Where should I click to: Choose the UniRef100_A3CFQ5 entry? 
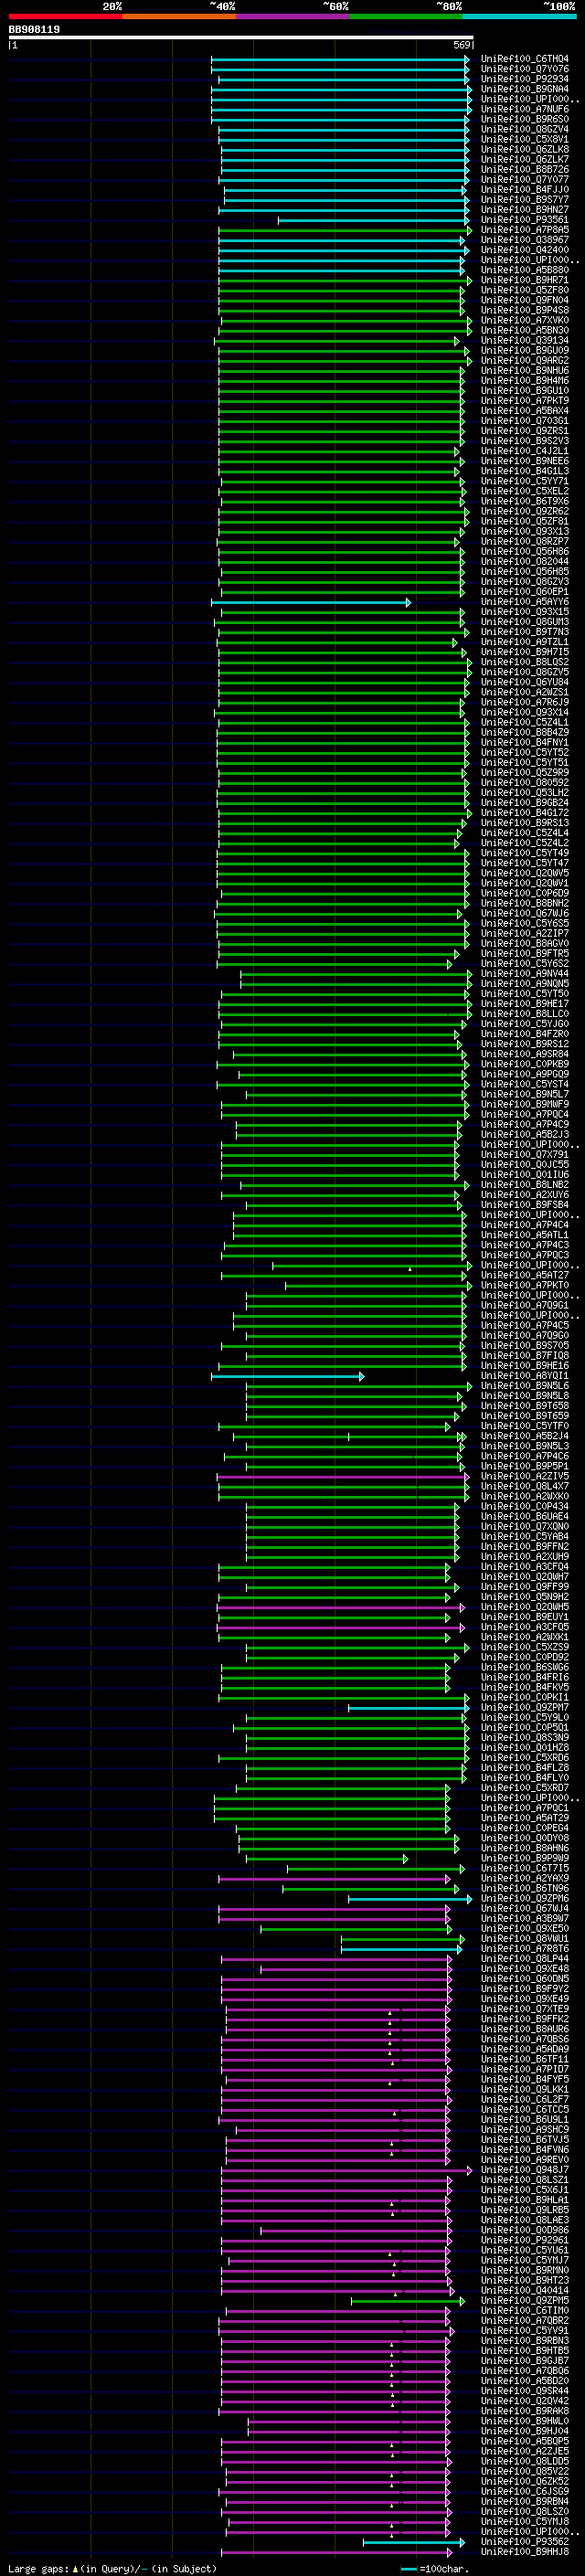click(525, 1627)
